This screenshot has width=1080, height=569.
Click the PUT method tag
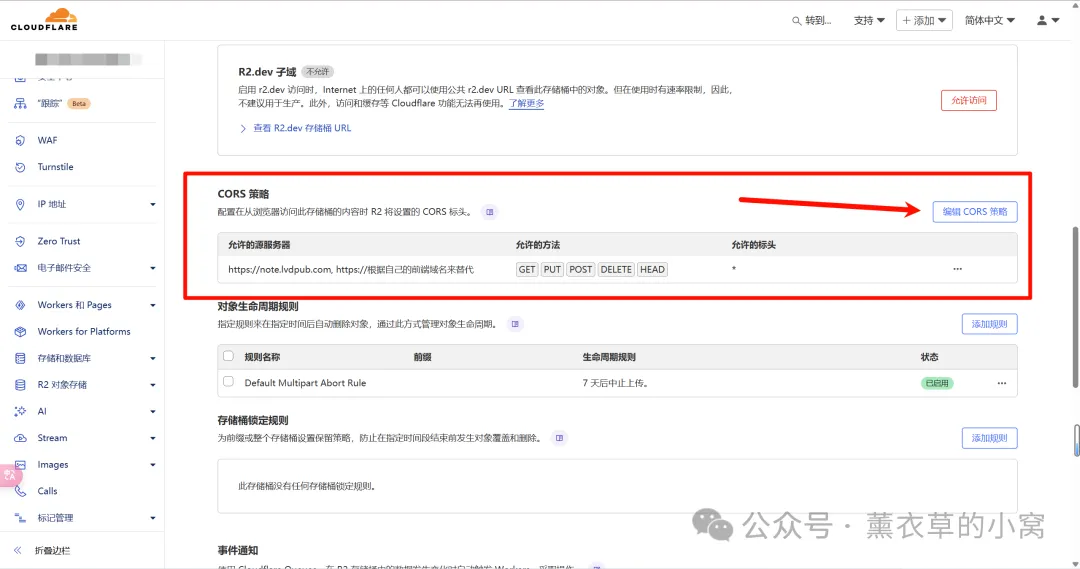pyautogui.click(x=552, y=269)
